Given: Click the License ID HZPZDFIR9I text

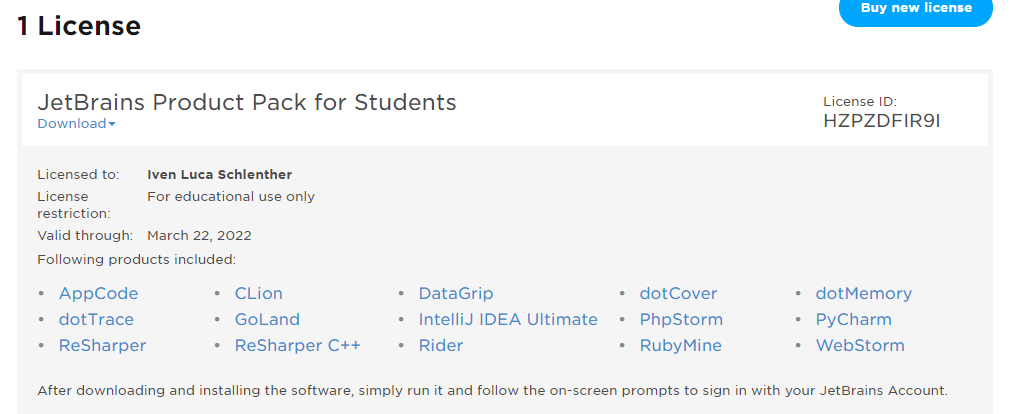Looking at the screenshot, I should pyautogui.click(x=882, y=122).
